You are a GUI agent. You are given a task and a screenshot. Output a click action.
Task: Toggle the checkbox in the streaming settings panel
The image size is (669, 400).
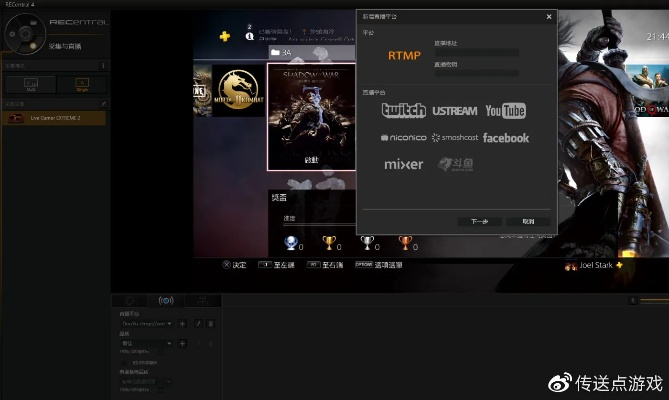[126, 362]
